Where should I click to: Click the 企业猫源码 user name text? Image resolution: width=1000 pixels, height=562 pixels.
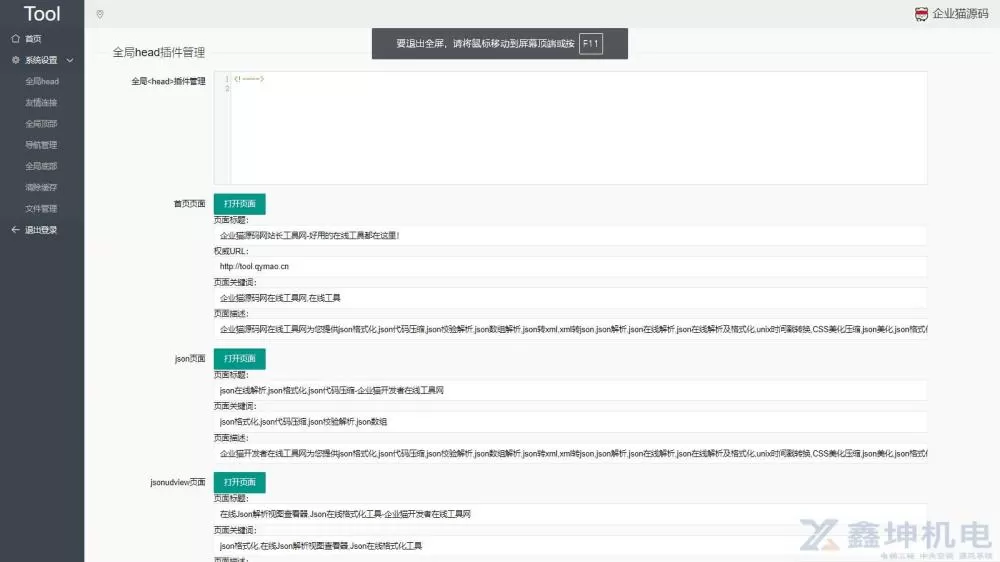pos(960,14)
